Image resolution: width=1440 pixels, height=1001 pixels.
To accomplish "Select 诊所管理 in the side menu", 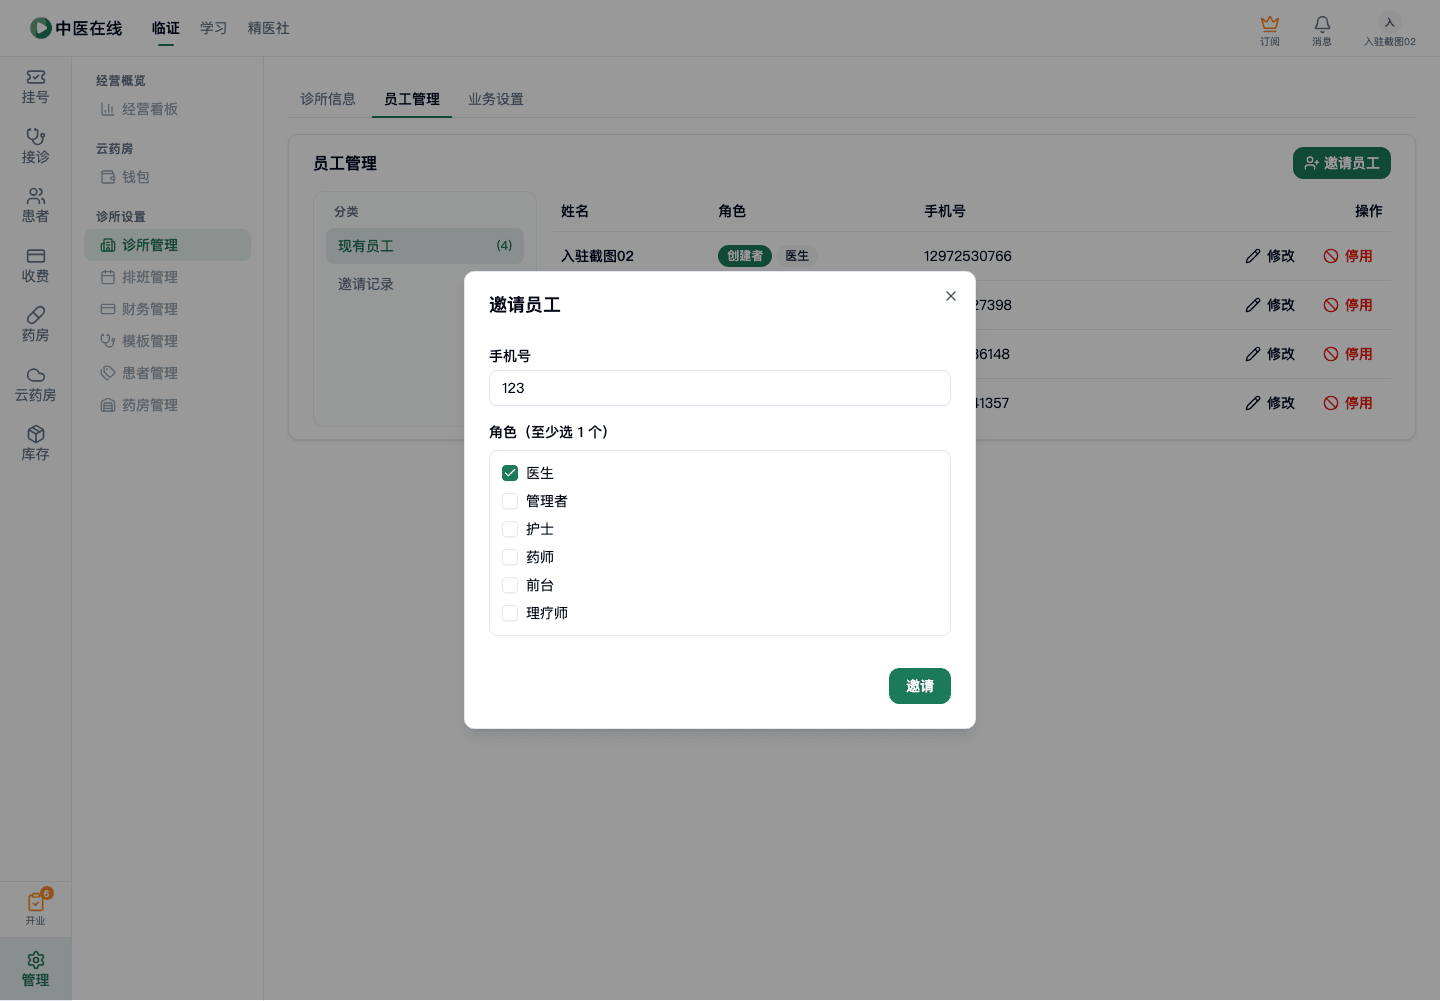I will point(167,245).
